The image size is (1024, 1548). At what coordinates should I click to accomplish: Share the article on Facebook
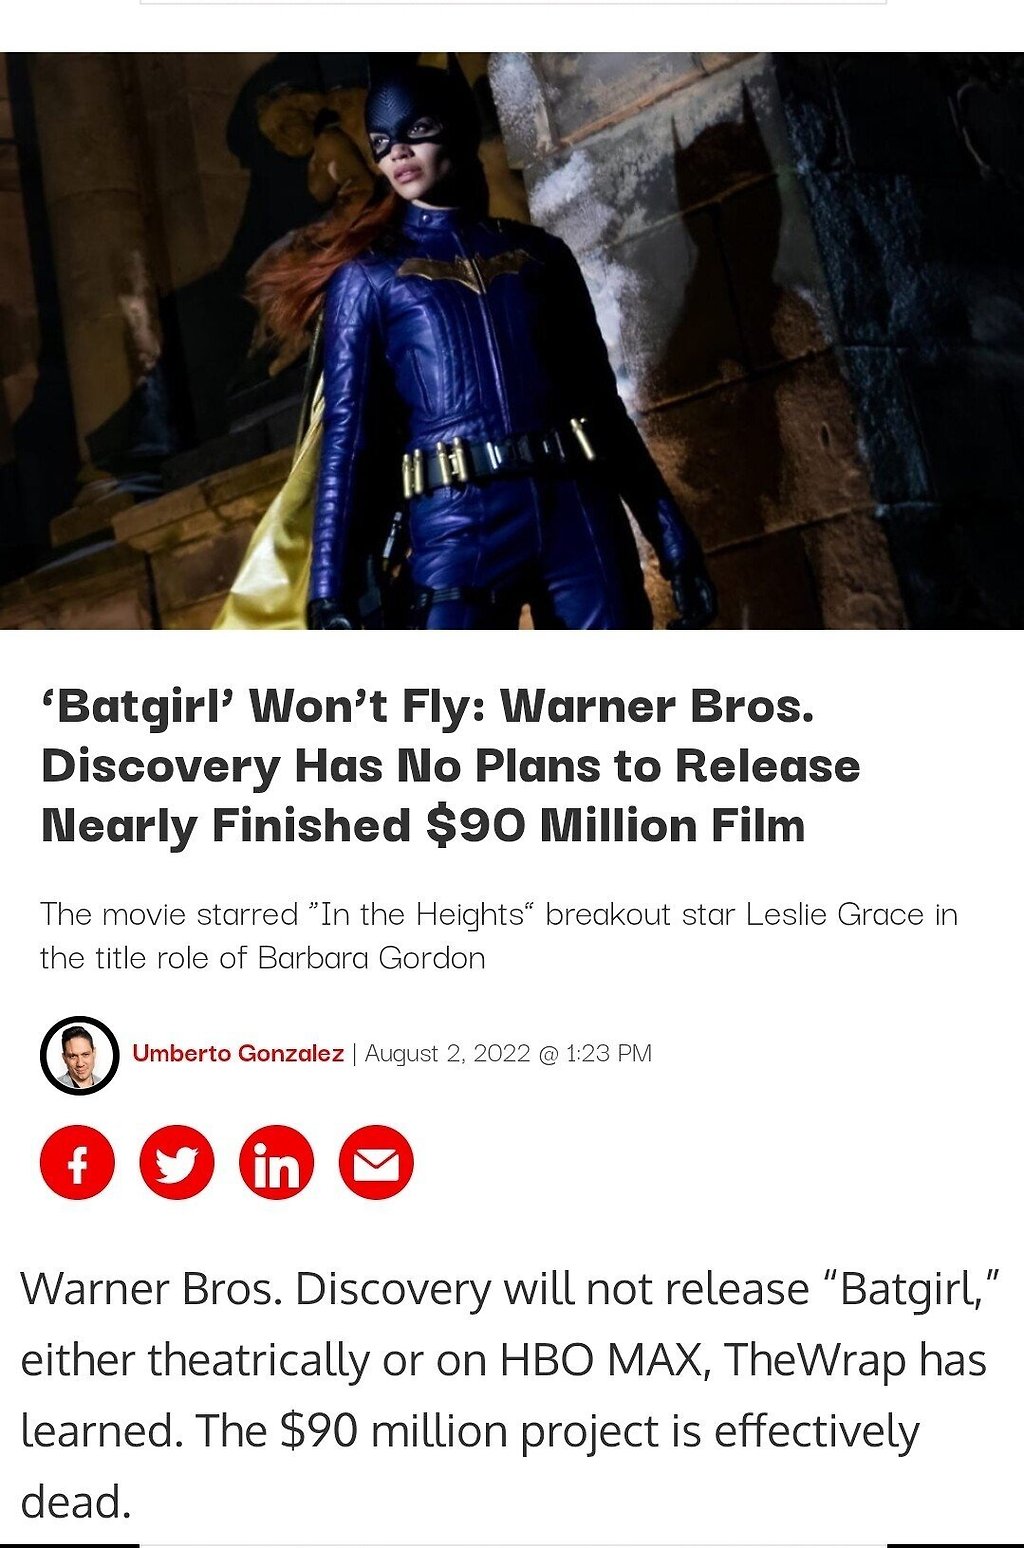(x=77, y=1162)
